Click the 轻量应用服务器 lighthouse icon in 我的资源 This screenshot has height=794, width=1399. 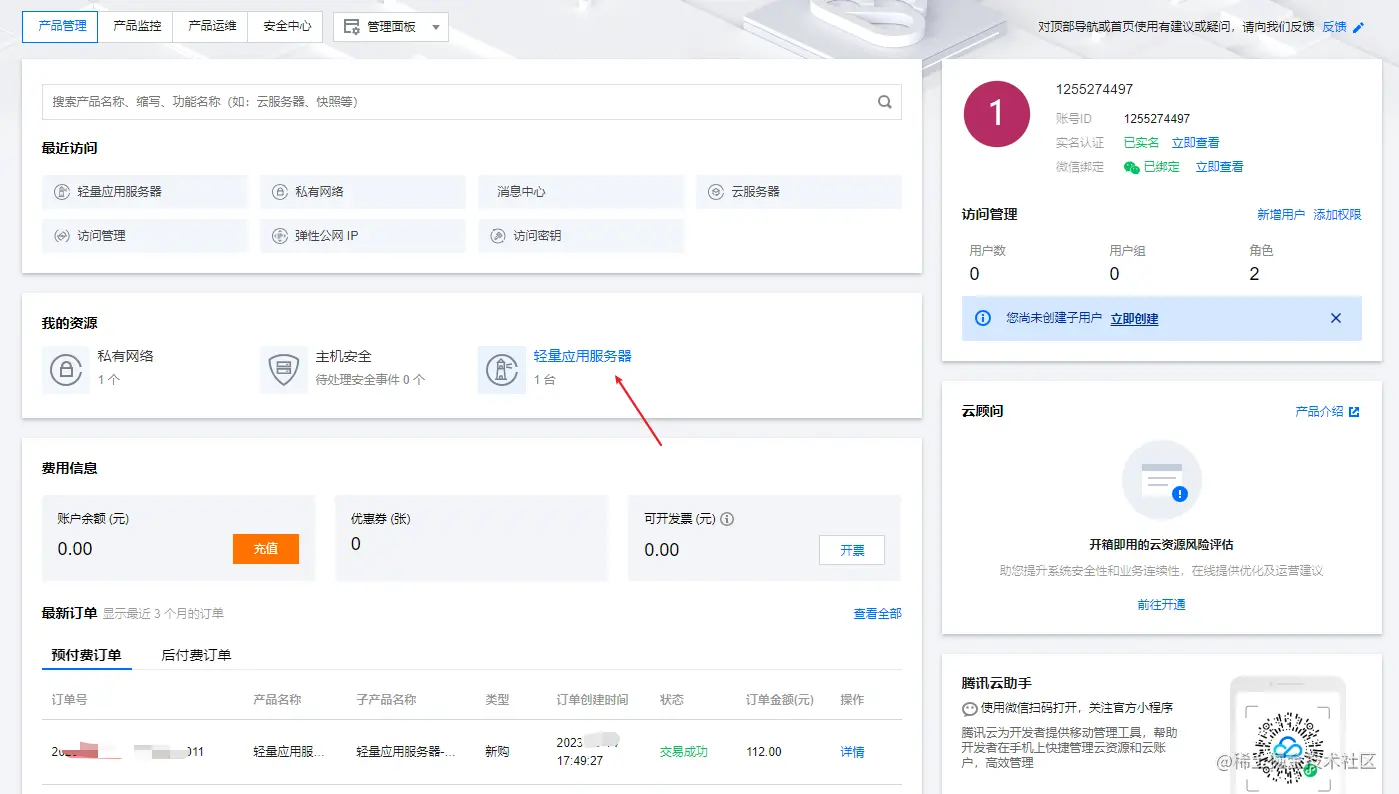coord(502,370)
